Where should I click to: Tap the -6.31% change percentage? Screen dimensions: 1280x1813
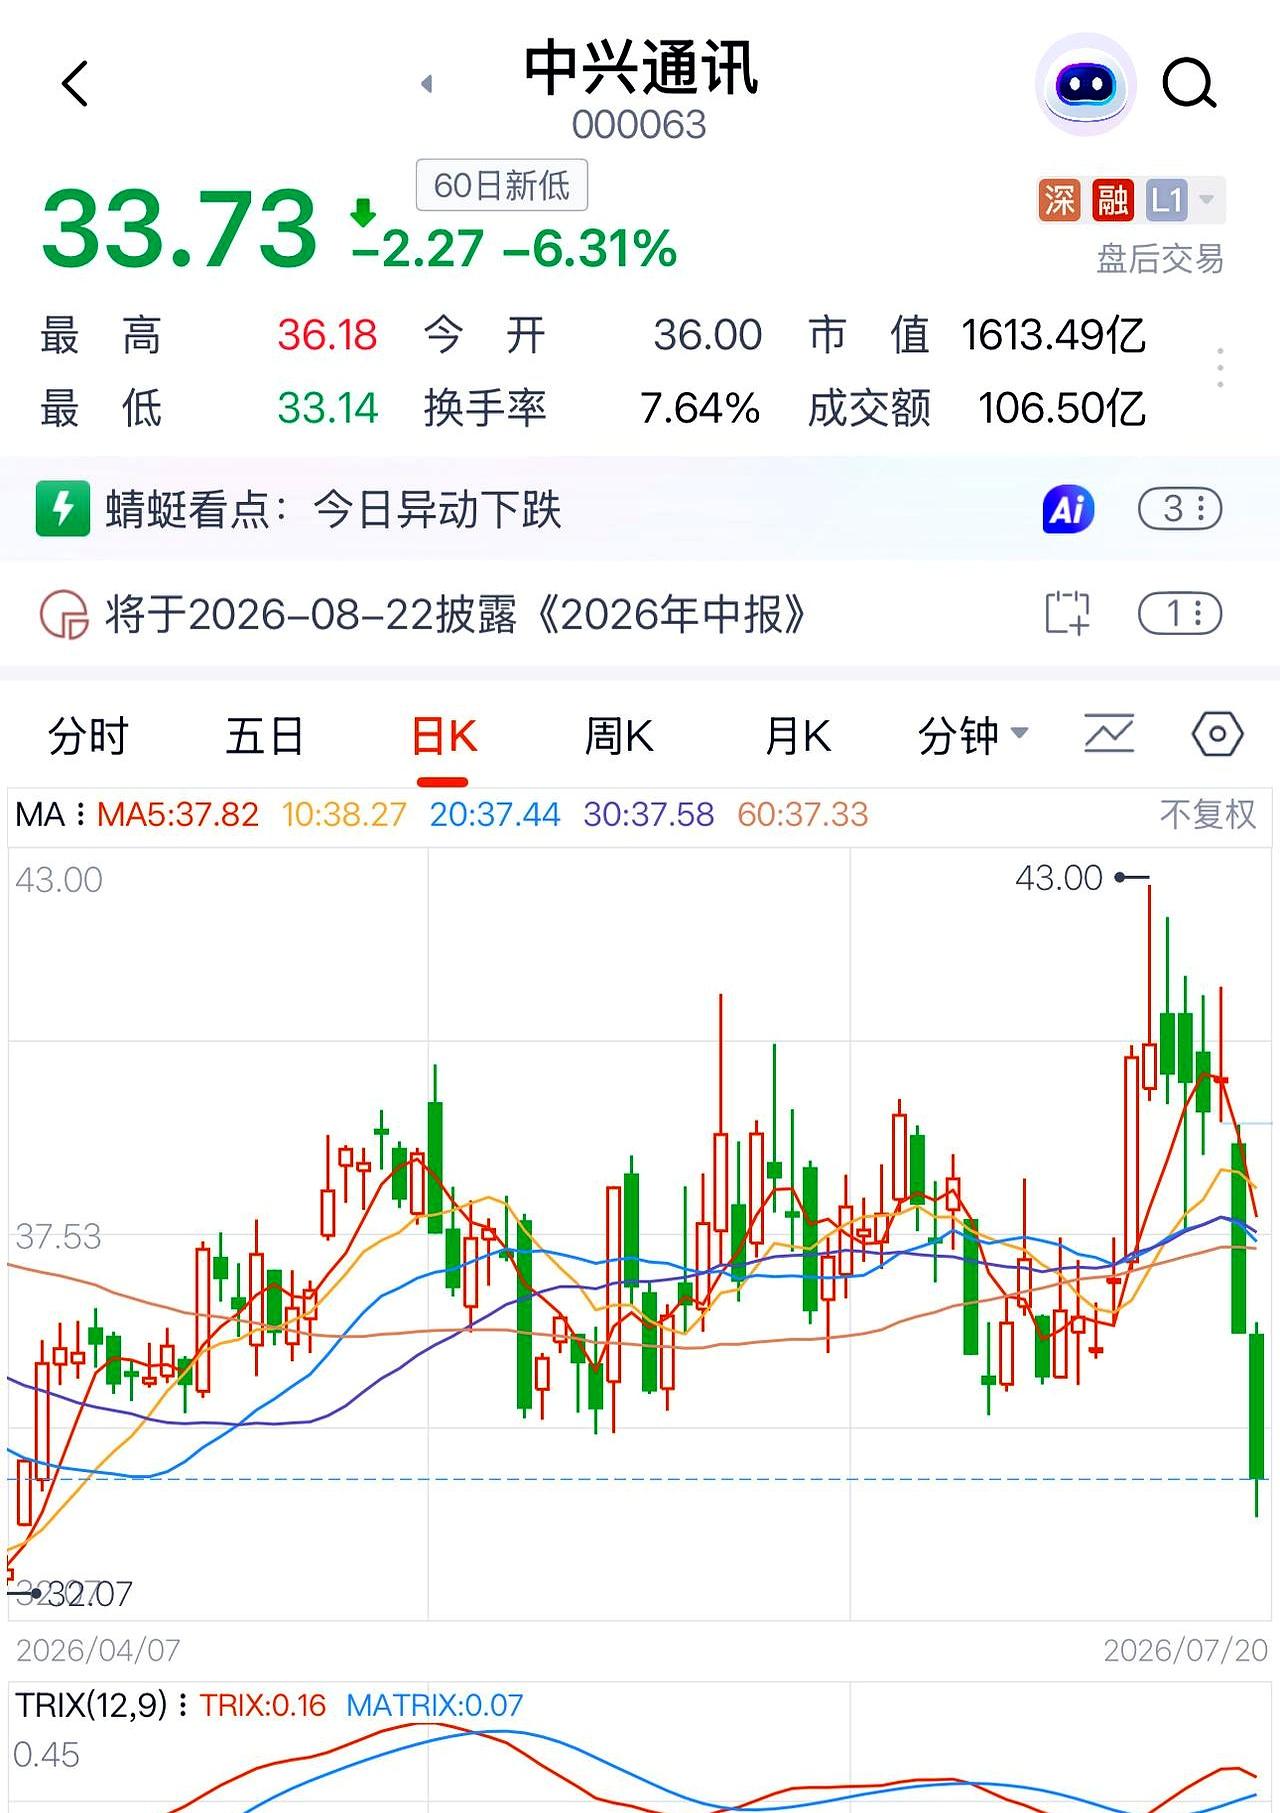click(590, 248)
